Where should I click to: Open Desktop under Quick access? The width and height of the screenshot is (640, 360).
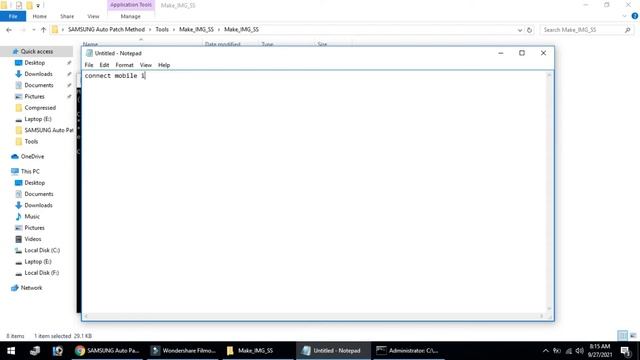tap(35, 63)
